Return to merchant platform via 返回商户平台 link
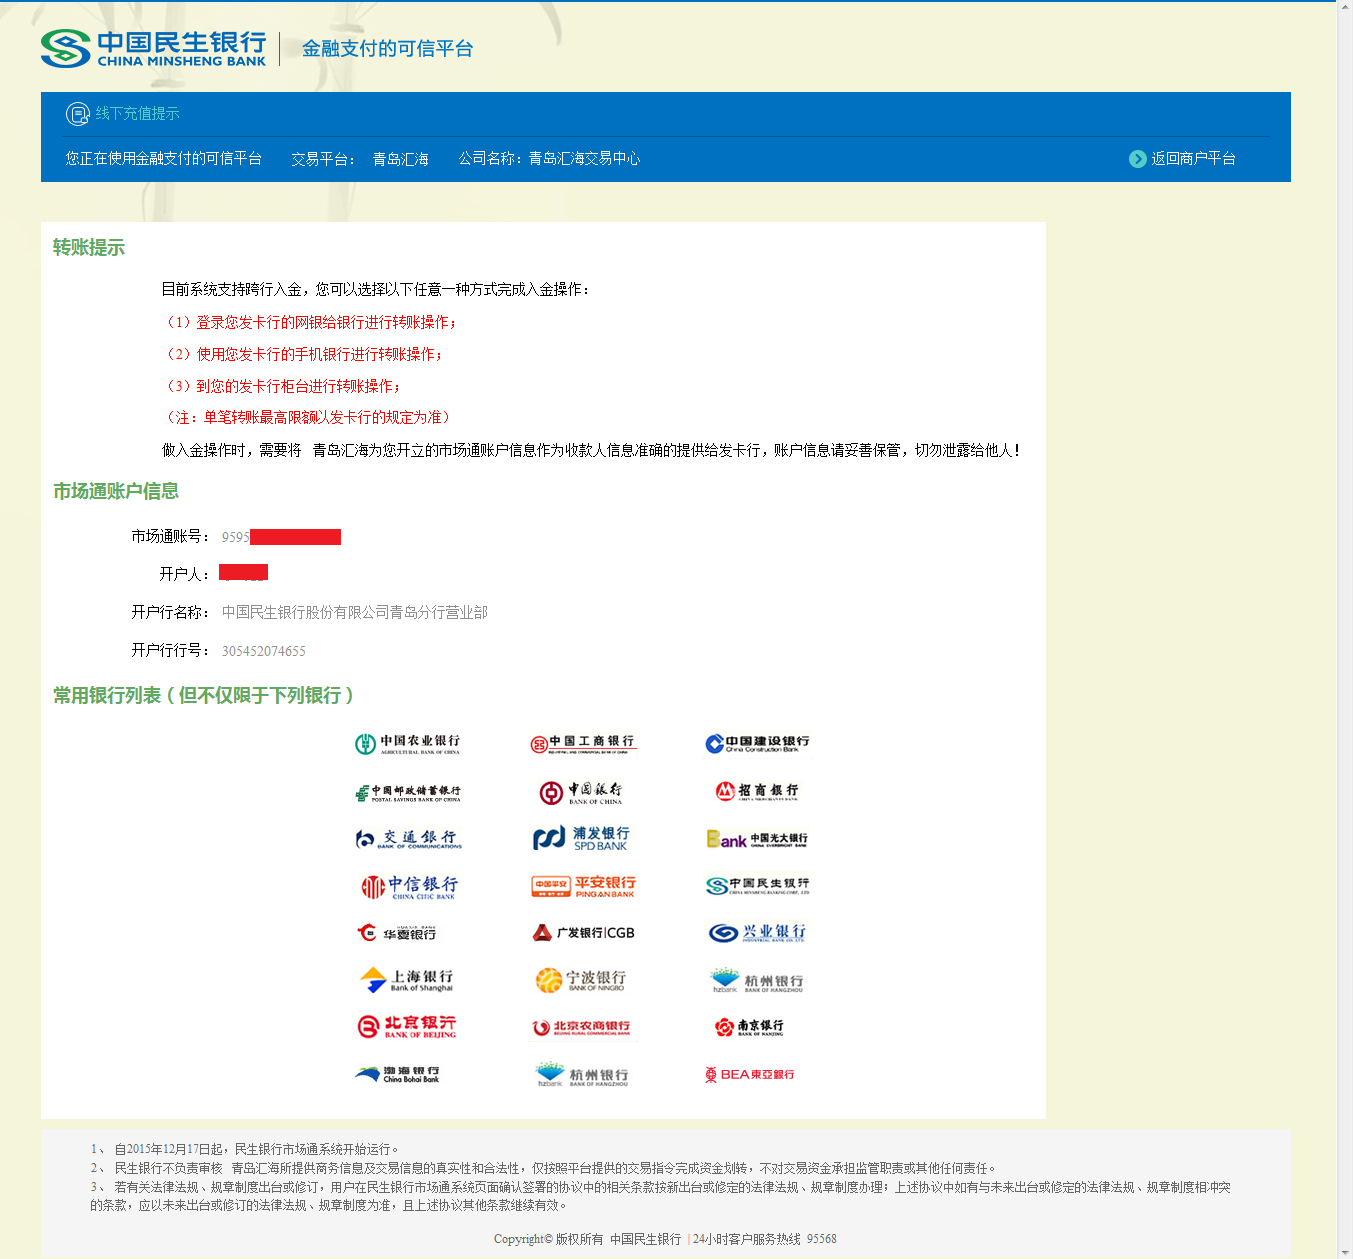Screen dimensions: 1353x1259 click(x=1193, y=159)
